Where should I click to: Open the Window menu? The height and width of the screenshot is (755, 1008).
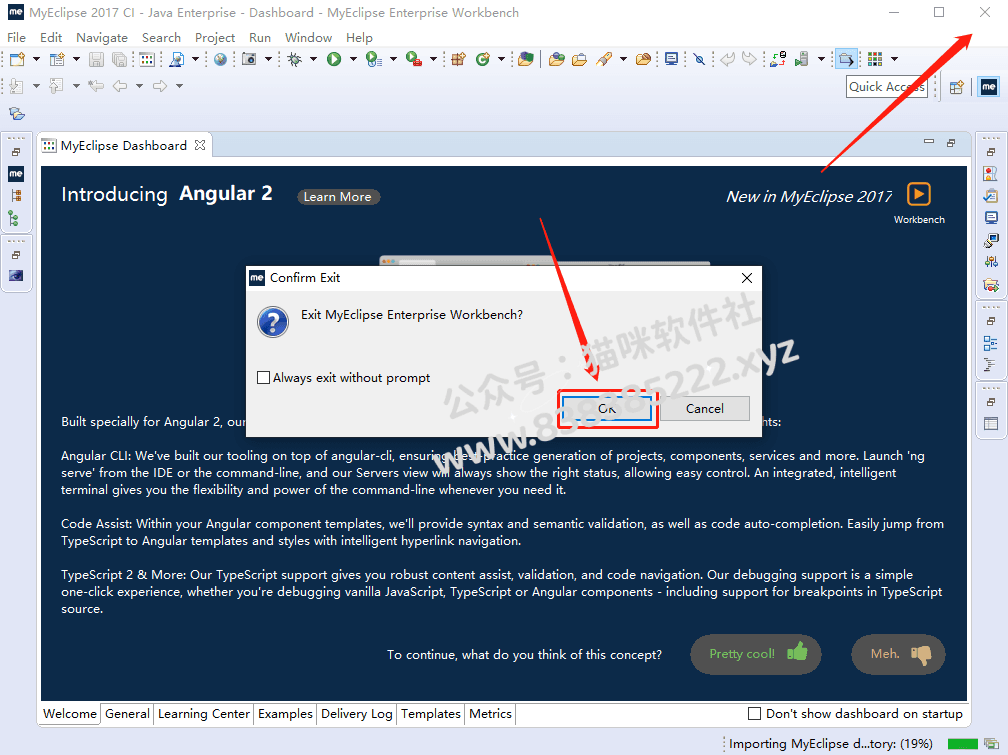tap(309, 38)
